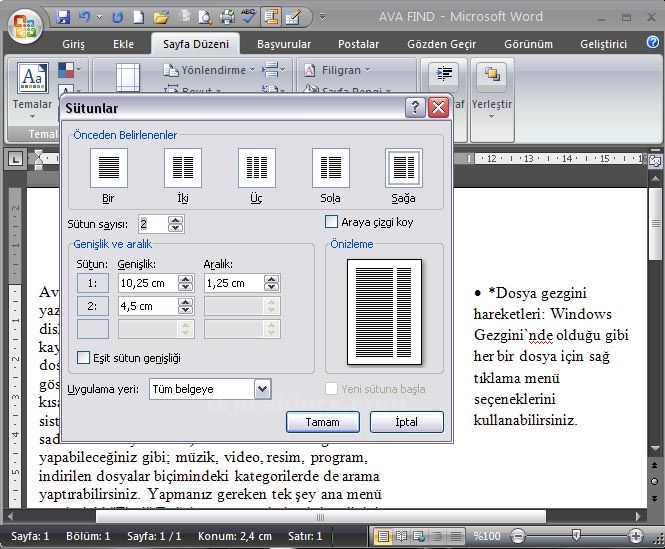This screenshot has height=549, width=665.
Task: Click column 2 Genişlik field 4,5 cm
Action: (148, 306)
